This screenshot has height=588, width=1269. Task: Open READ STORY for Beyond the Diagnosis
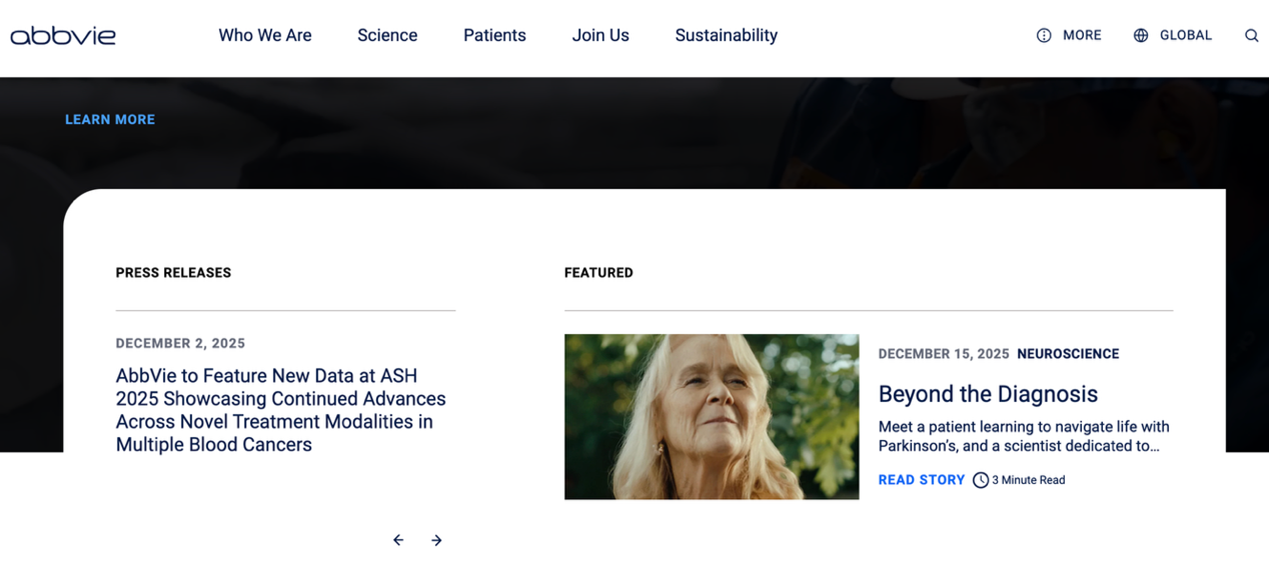click(921, 480)
